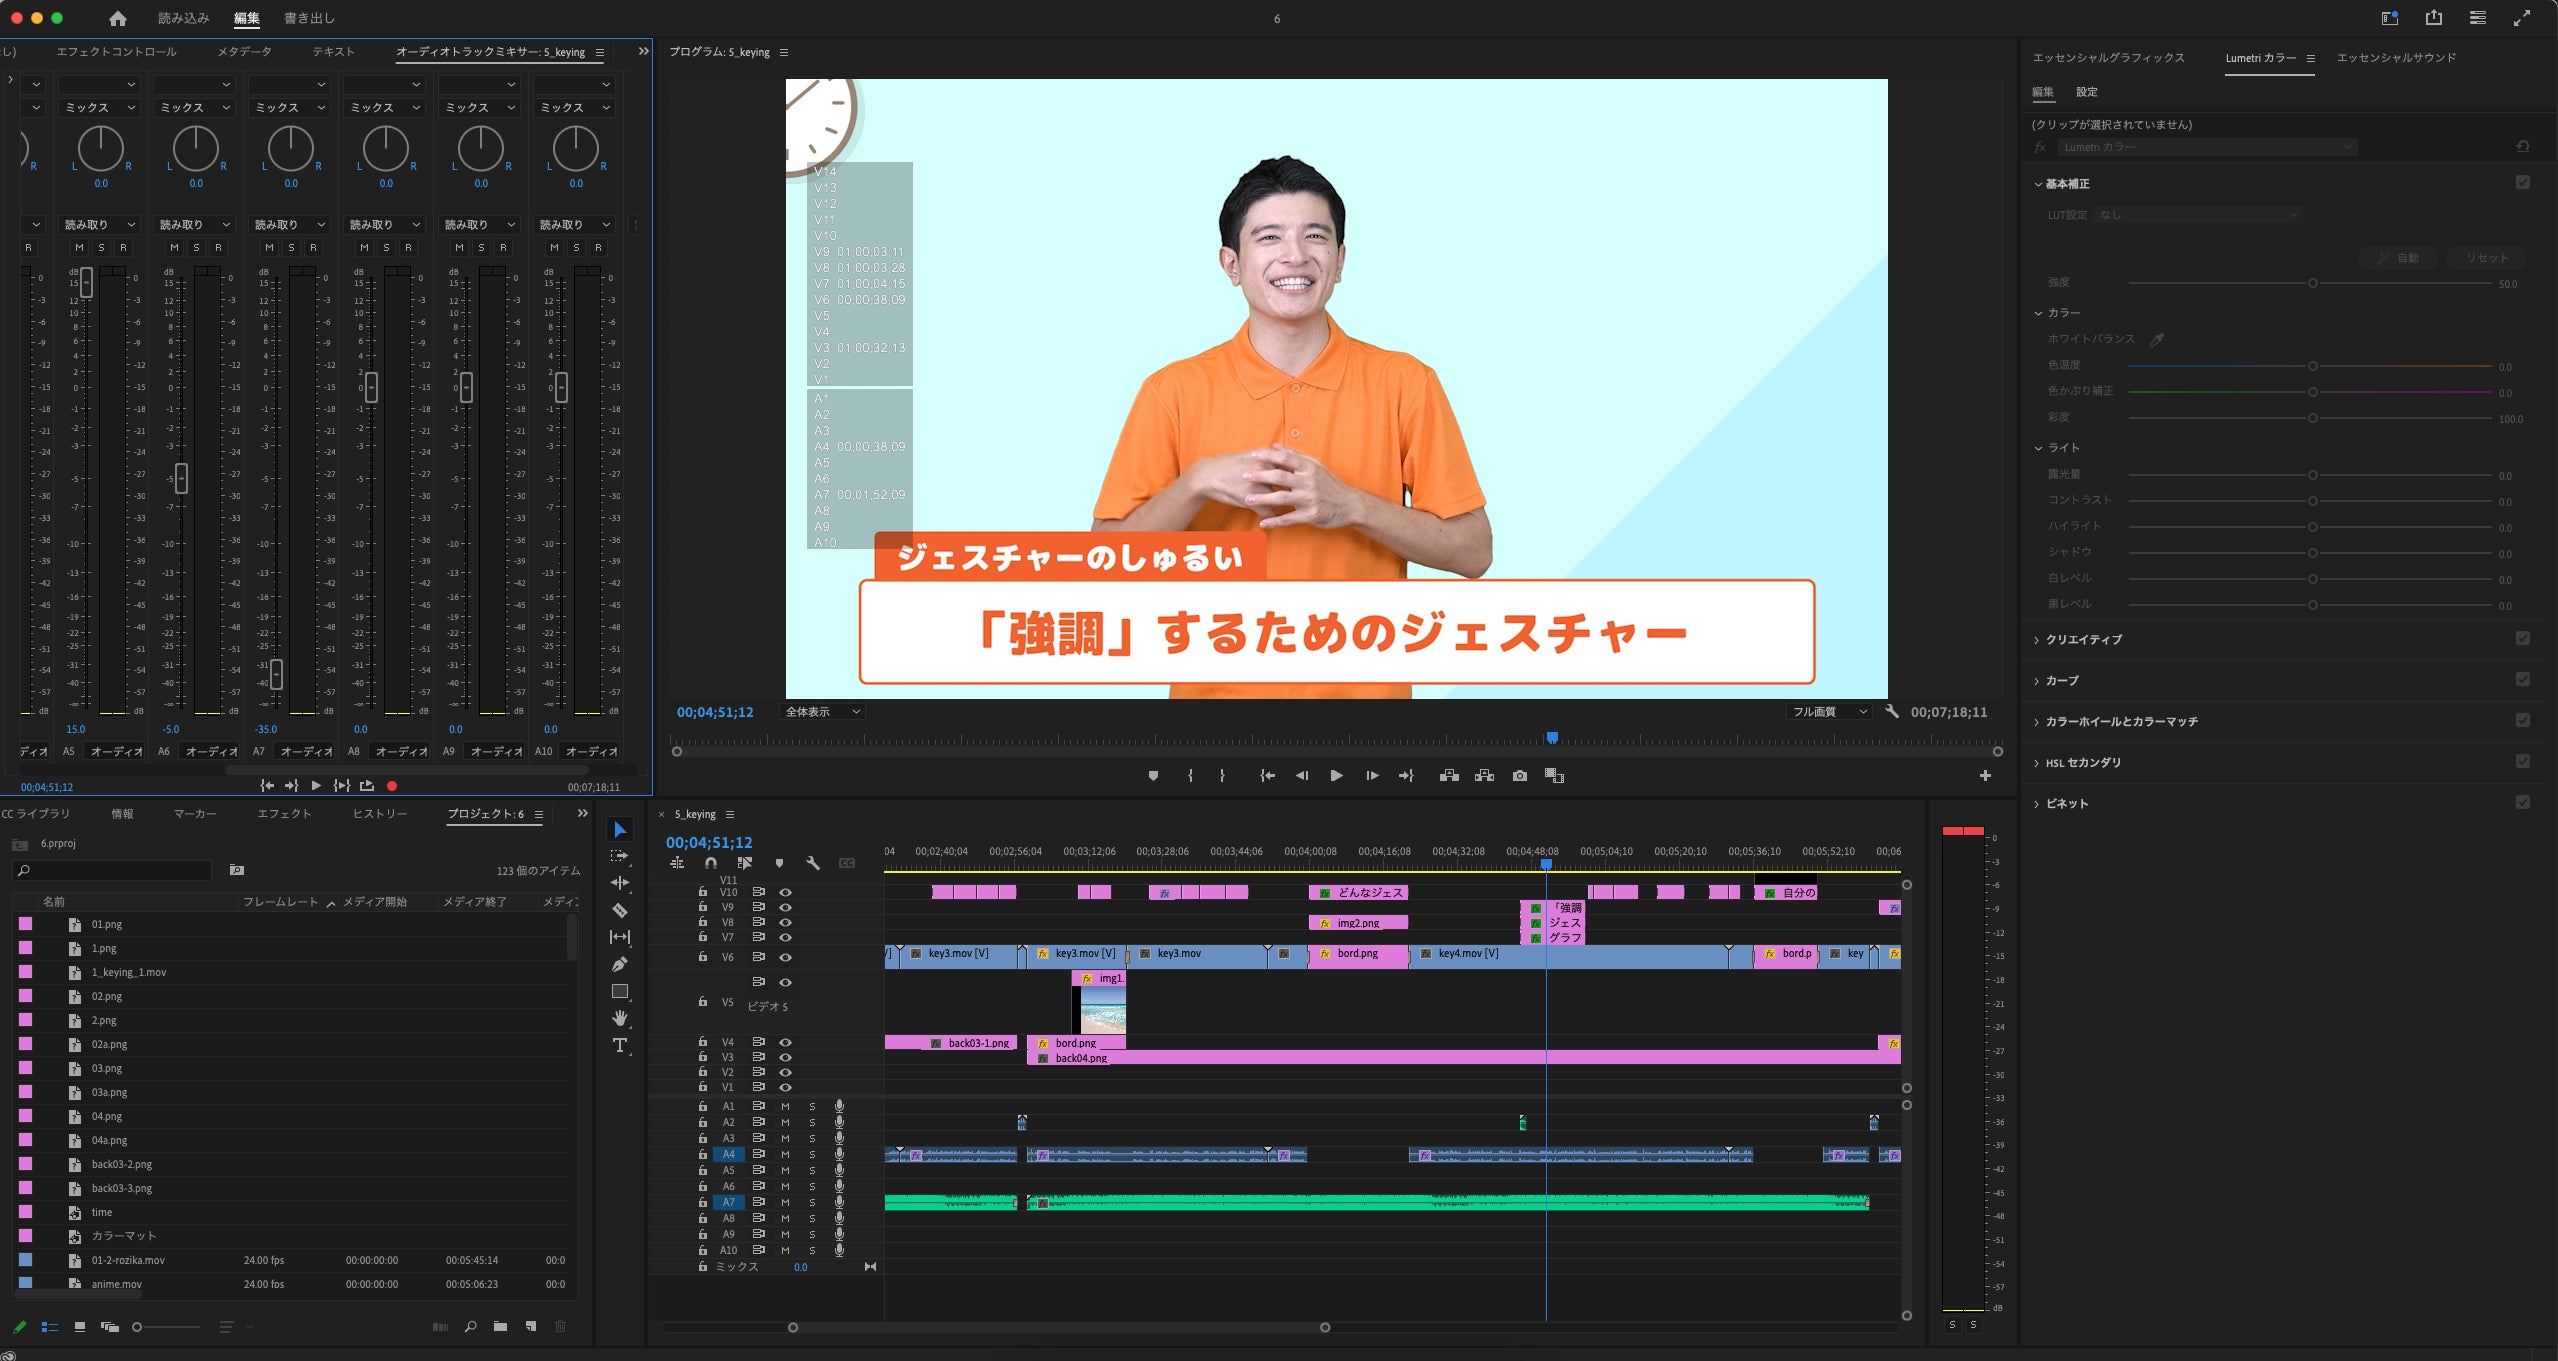The width and height of the screenshot is (2558, 1361).
Task: Open the フル画質 playback resolution dropdown
Action: (x=1828, y=712)
